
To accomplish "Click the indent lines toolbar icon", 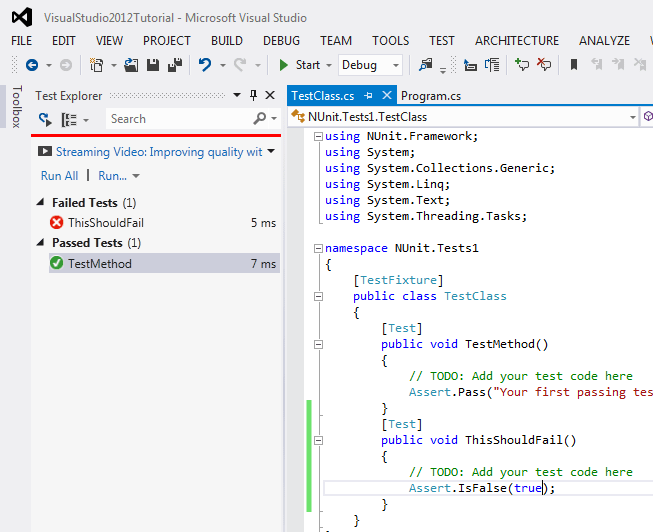I will (492, 65).
